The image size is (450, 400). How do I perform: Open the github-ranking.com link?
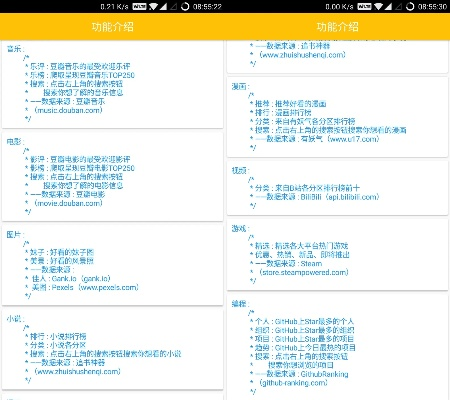(x=293, y=383)
